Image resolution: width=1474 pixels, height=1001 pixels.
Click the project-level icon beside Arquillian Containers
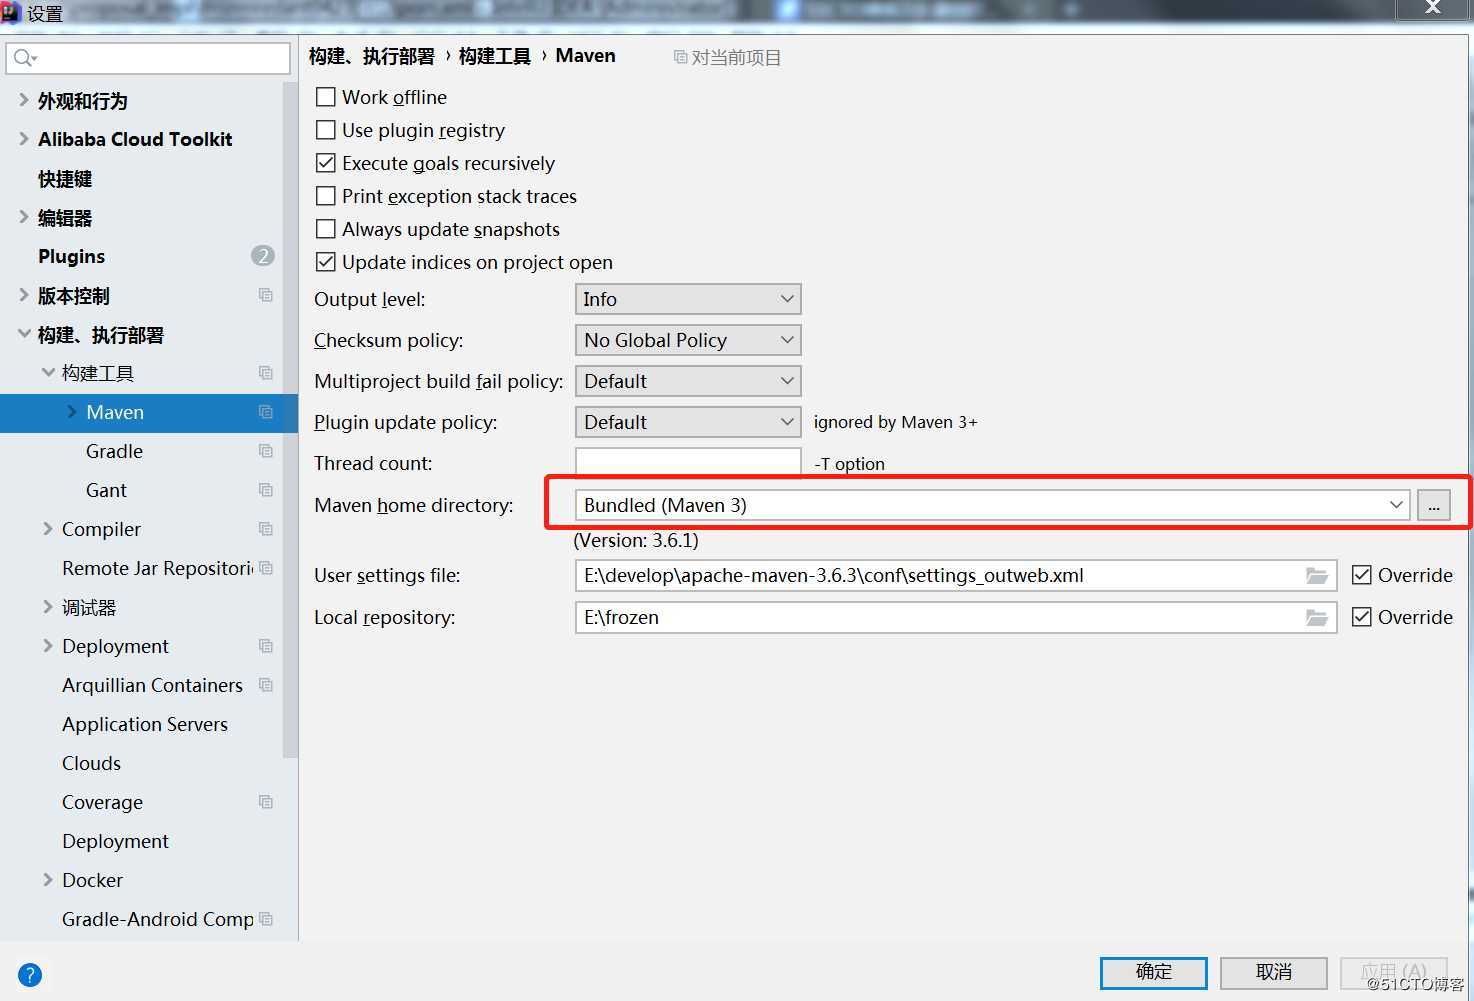265,685
